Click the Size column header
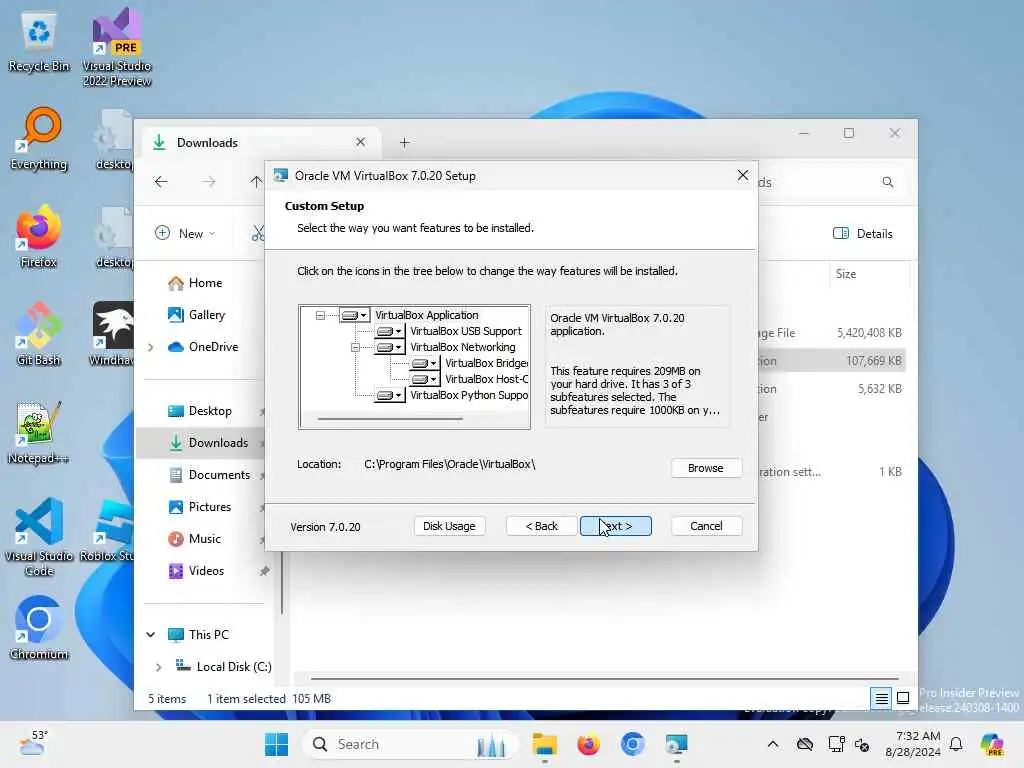This screenshot has height=768, width=1024. tap(869, 274)
